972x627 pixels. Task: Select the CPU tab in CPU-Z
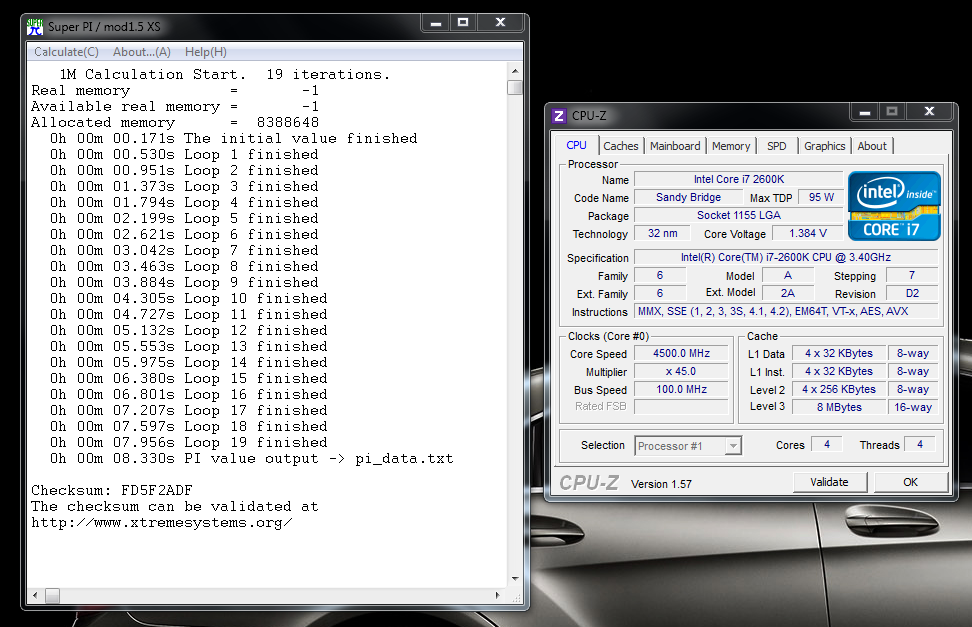[577, 145]
